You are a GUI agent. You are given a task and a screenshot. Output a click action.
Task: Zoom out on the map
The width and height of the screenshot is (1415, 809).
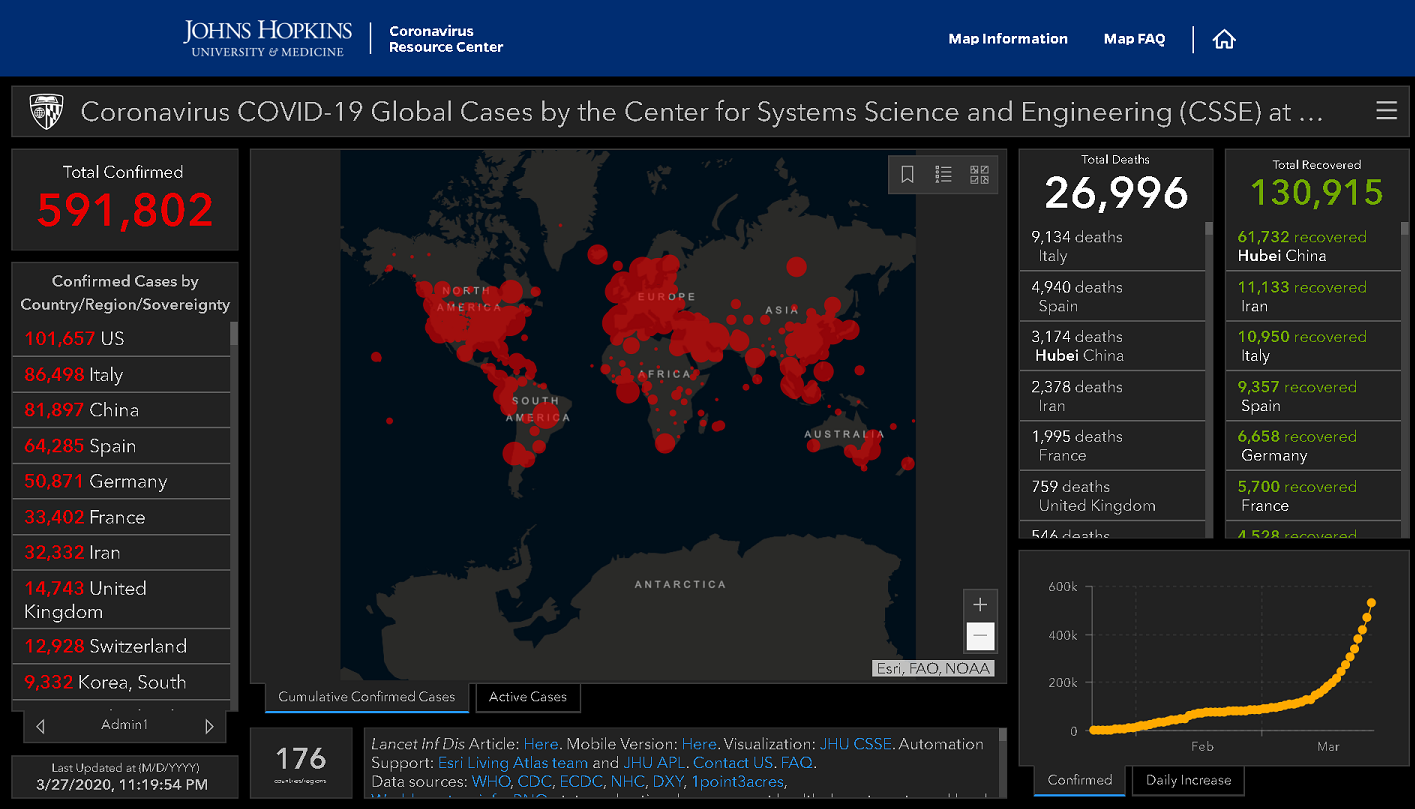coord(980,636)
